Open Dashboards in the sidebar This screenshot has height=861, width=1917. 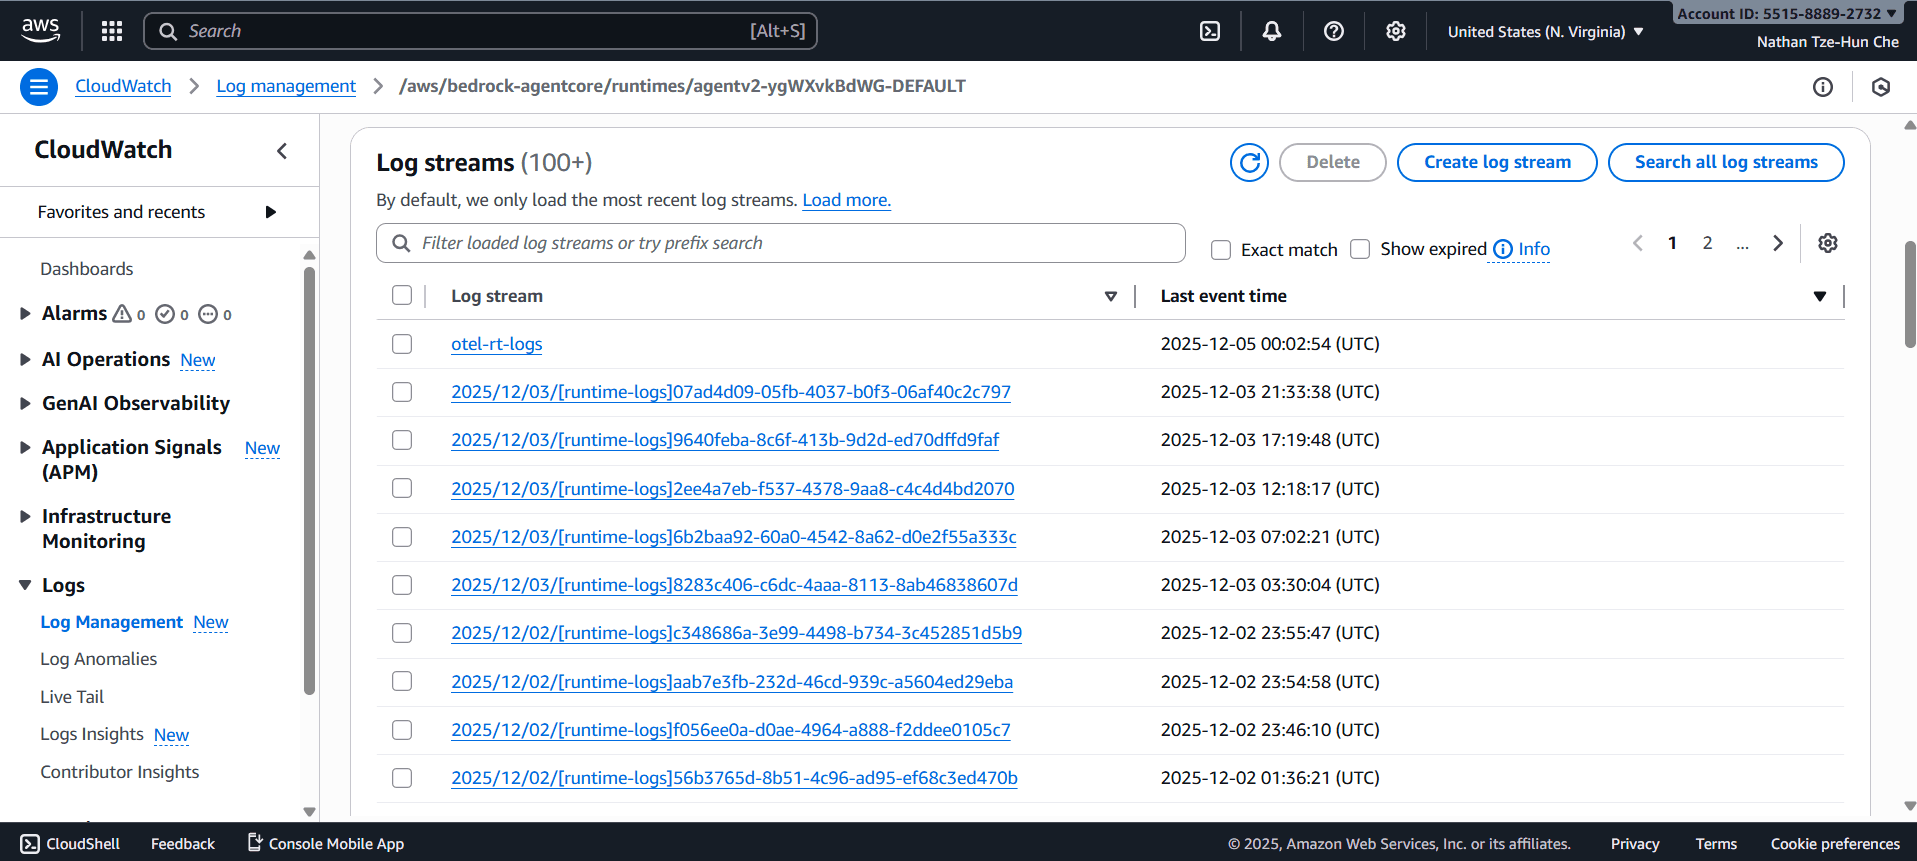tap(86, 269)
